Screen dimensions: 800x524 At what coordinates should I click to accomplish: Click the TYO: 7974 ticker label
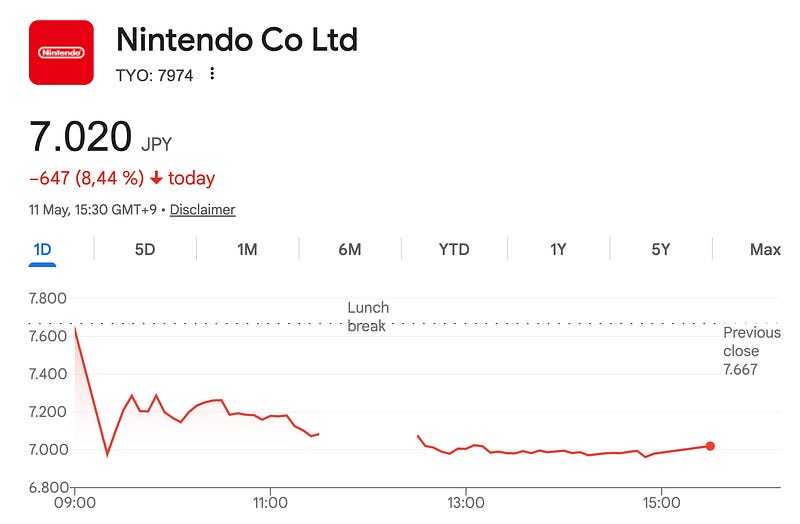point(155,76)
